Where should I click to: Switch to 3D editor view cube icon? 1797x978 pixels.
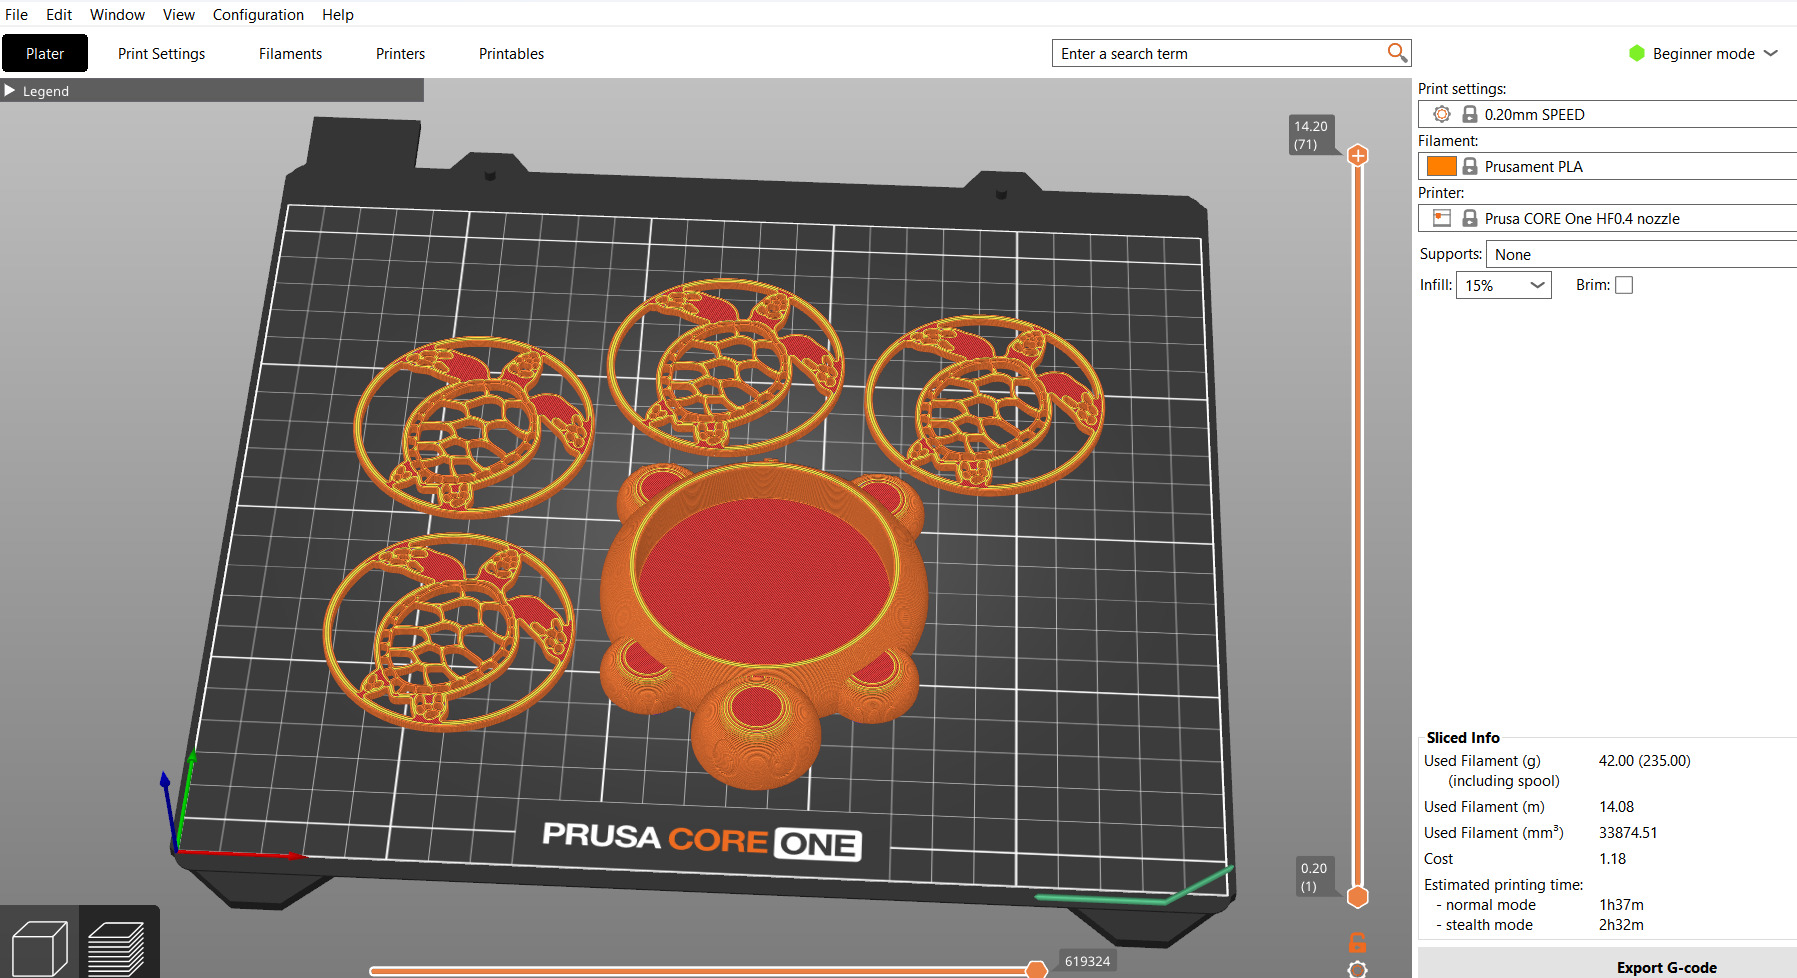40,948
